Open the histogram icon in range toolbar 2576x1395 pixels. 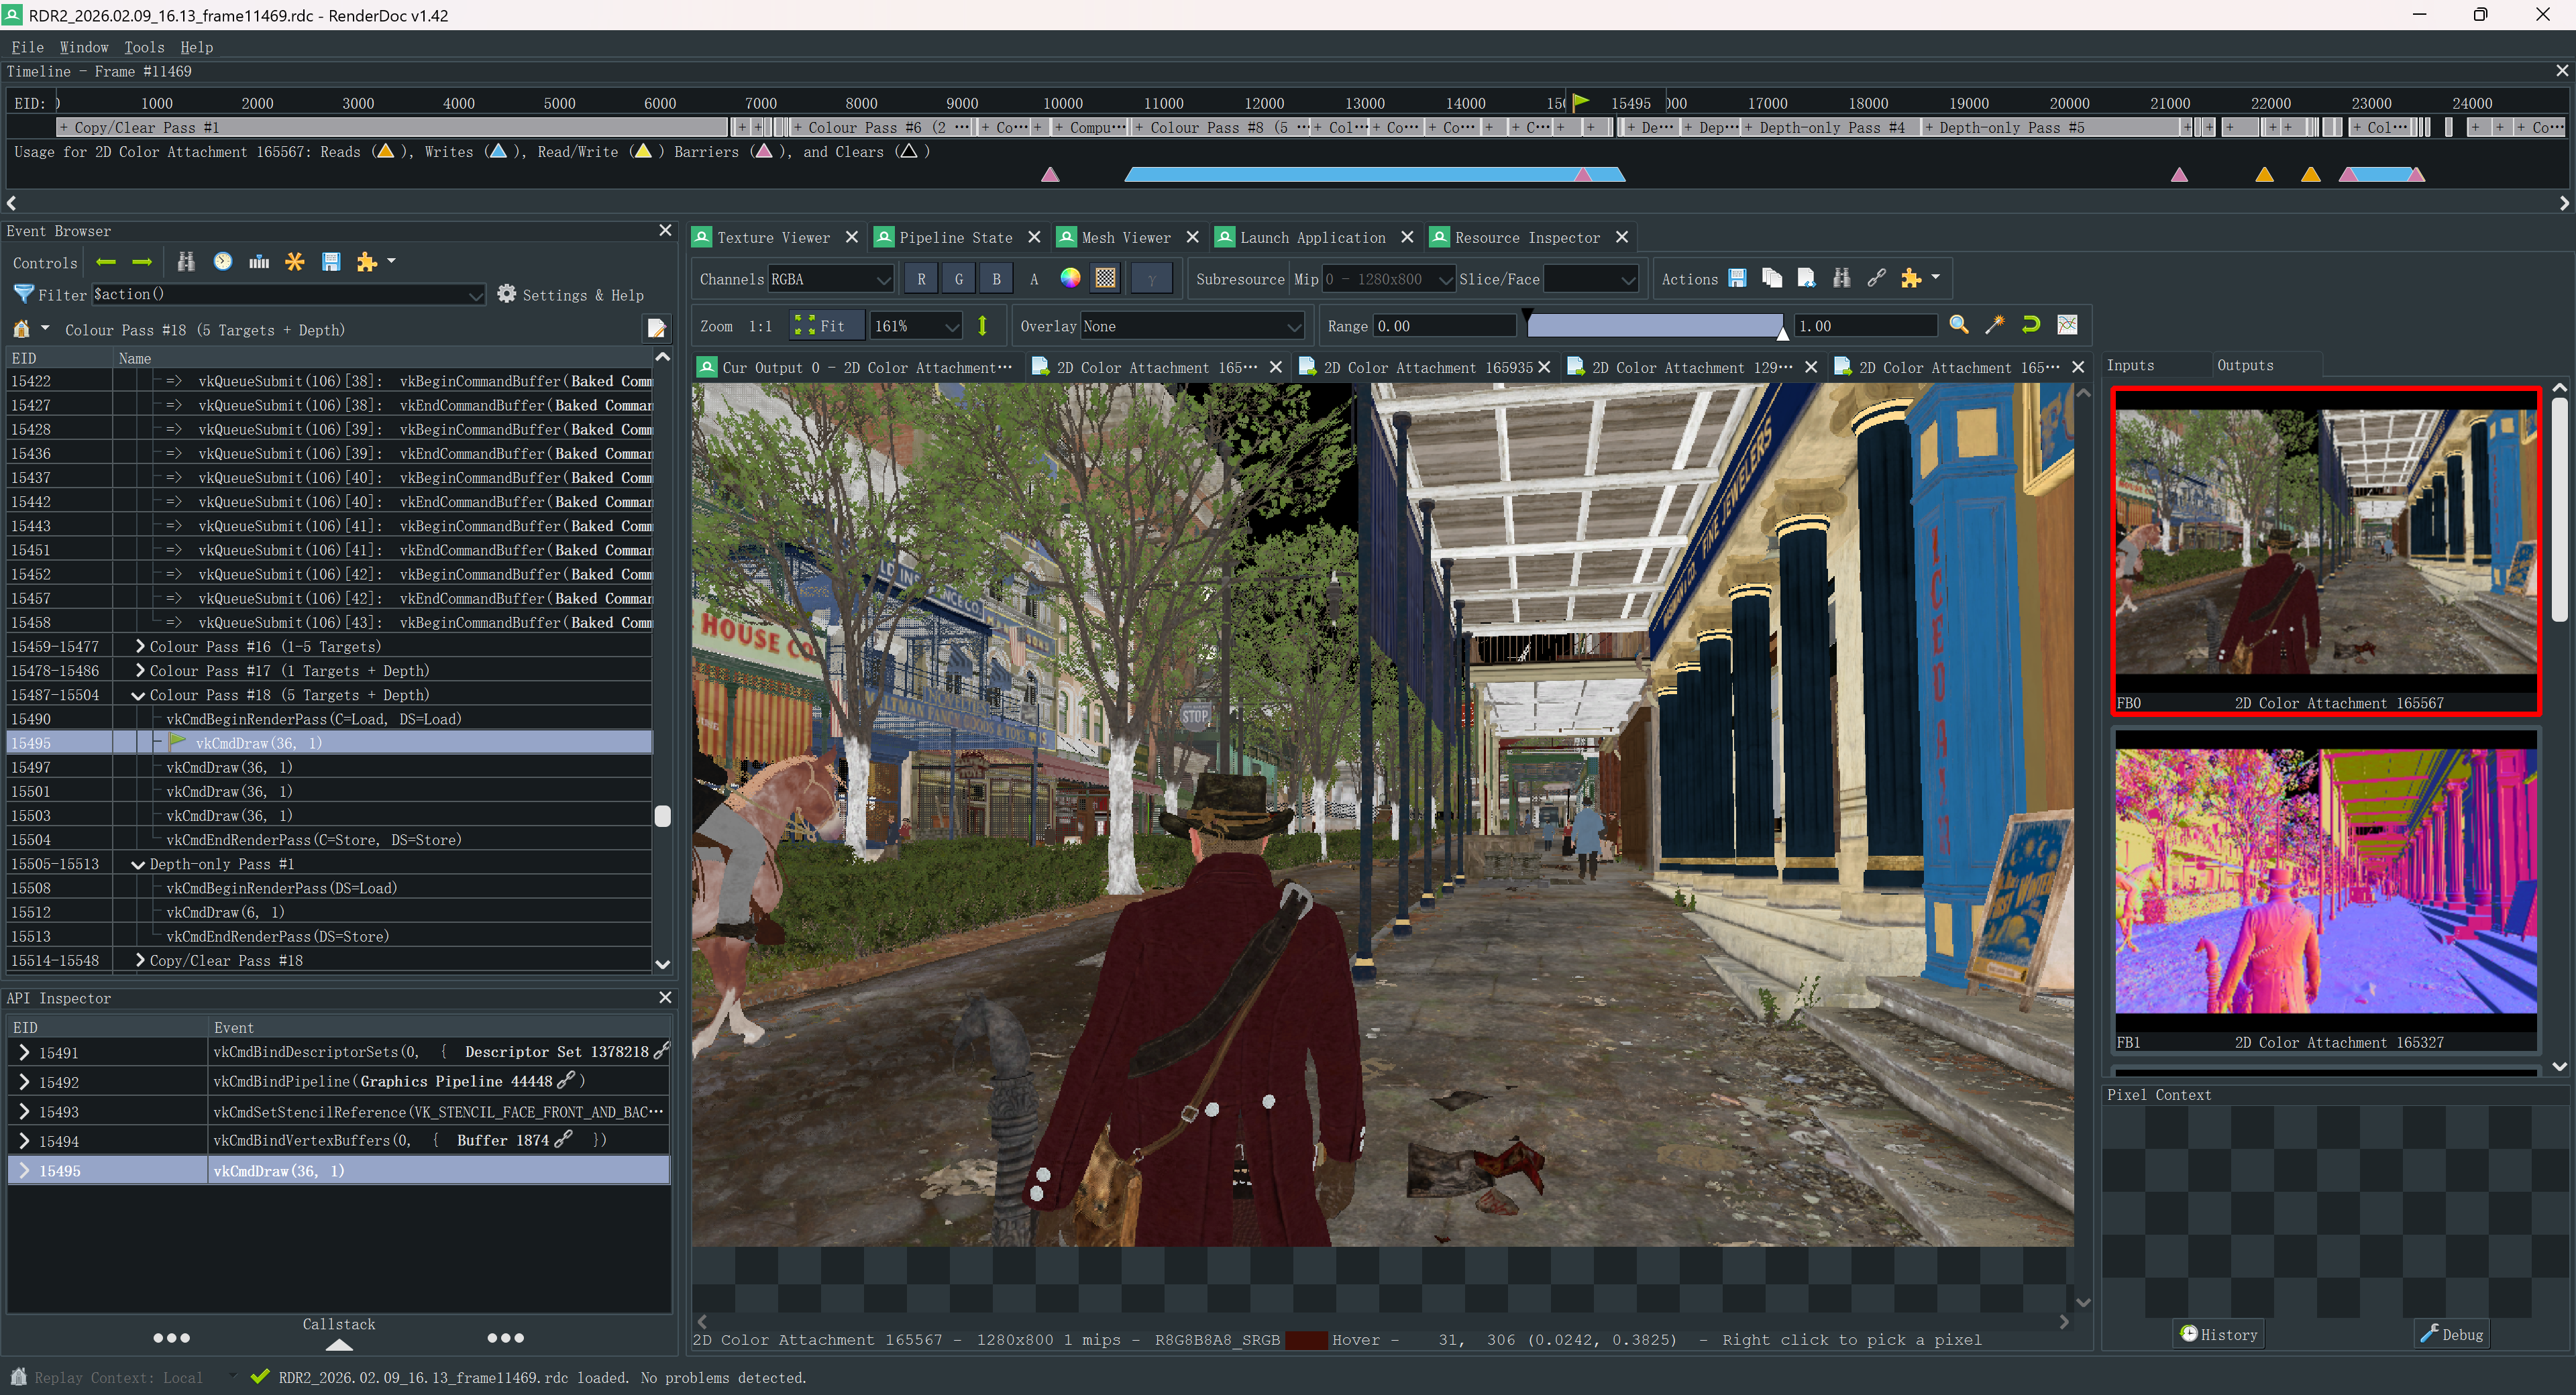2067,325
